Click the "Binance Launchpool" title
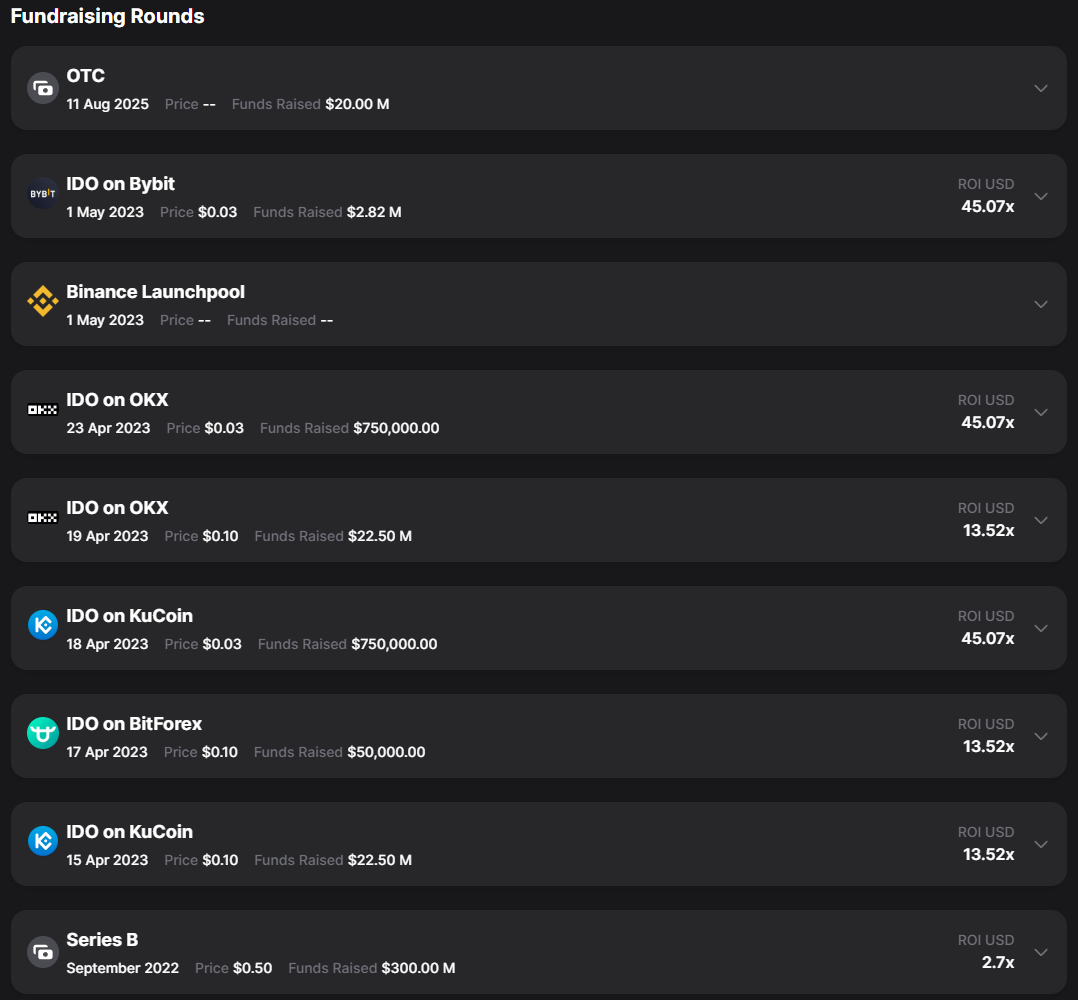Screen dimensions: 1078x1000 155,292
